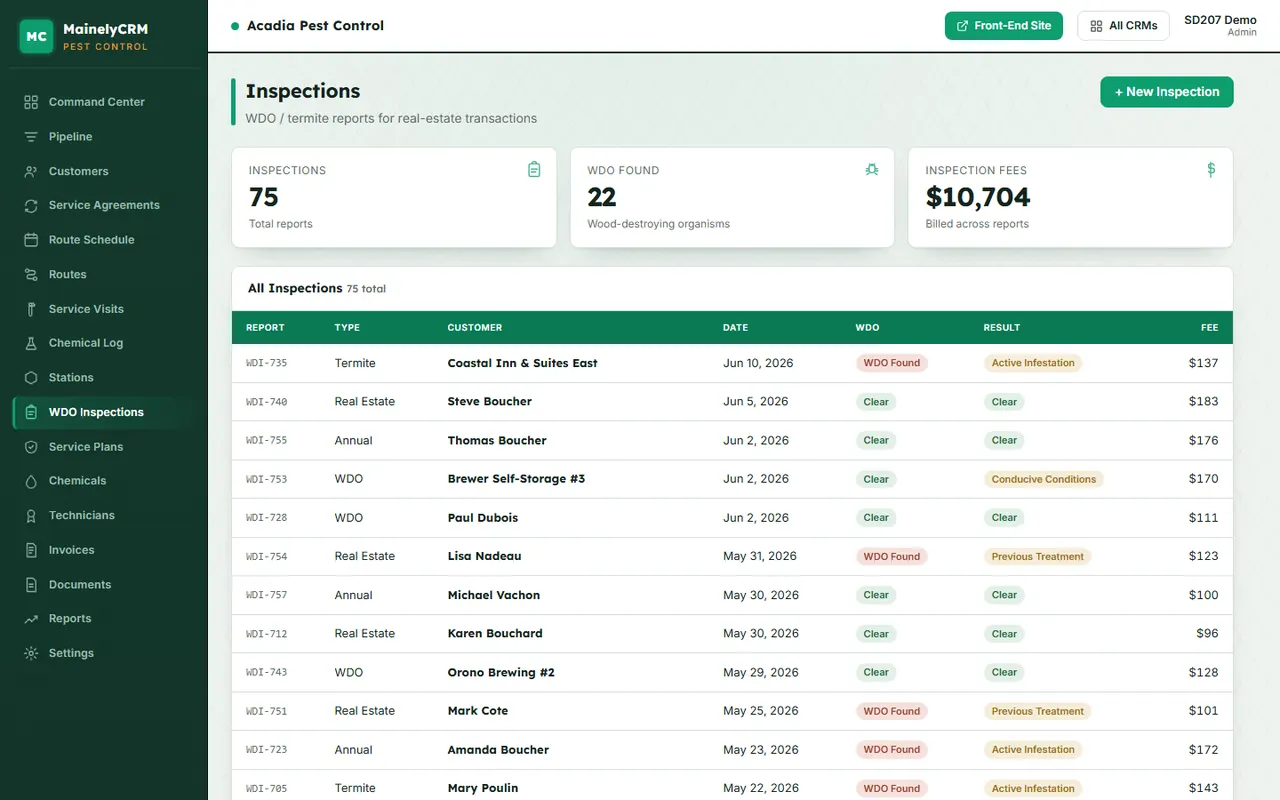Screen dimensions: 1280x800
Task: Click the Route Schedule calendar icon
Action: pyautogui.click(x=31, y=240)
